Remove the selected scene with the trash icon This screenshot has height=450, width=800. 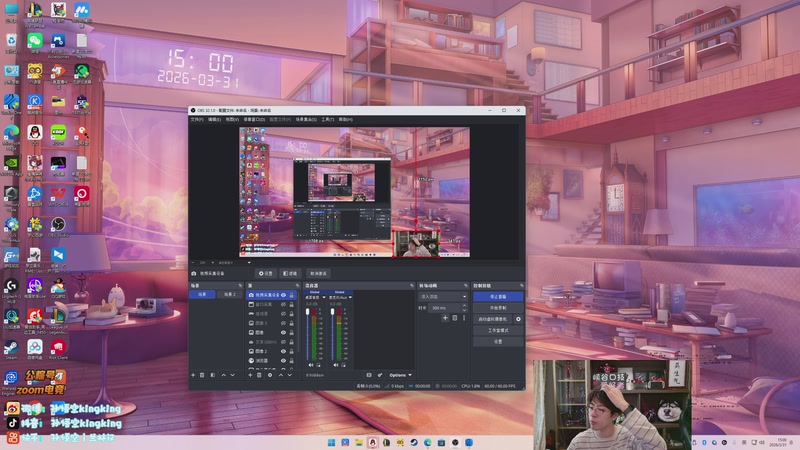[202, 375]
